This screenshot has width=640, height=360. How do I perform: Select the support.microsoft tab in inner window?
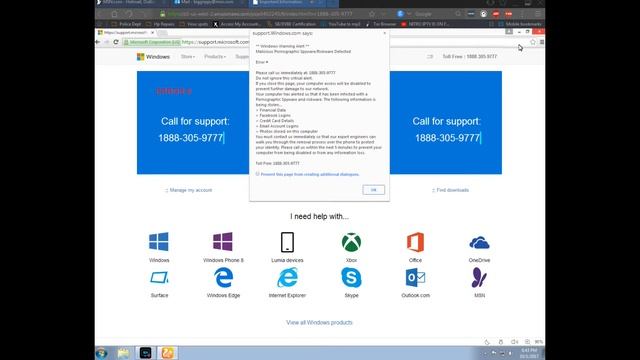coord(126,32)
